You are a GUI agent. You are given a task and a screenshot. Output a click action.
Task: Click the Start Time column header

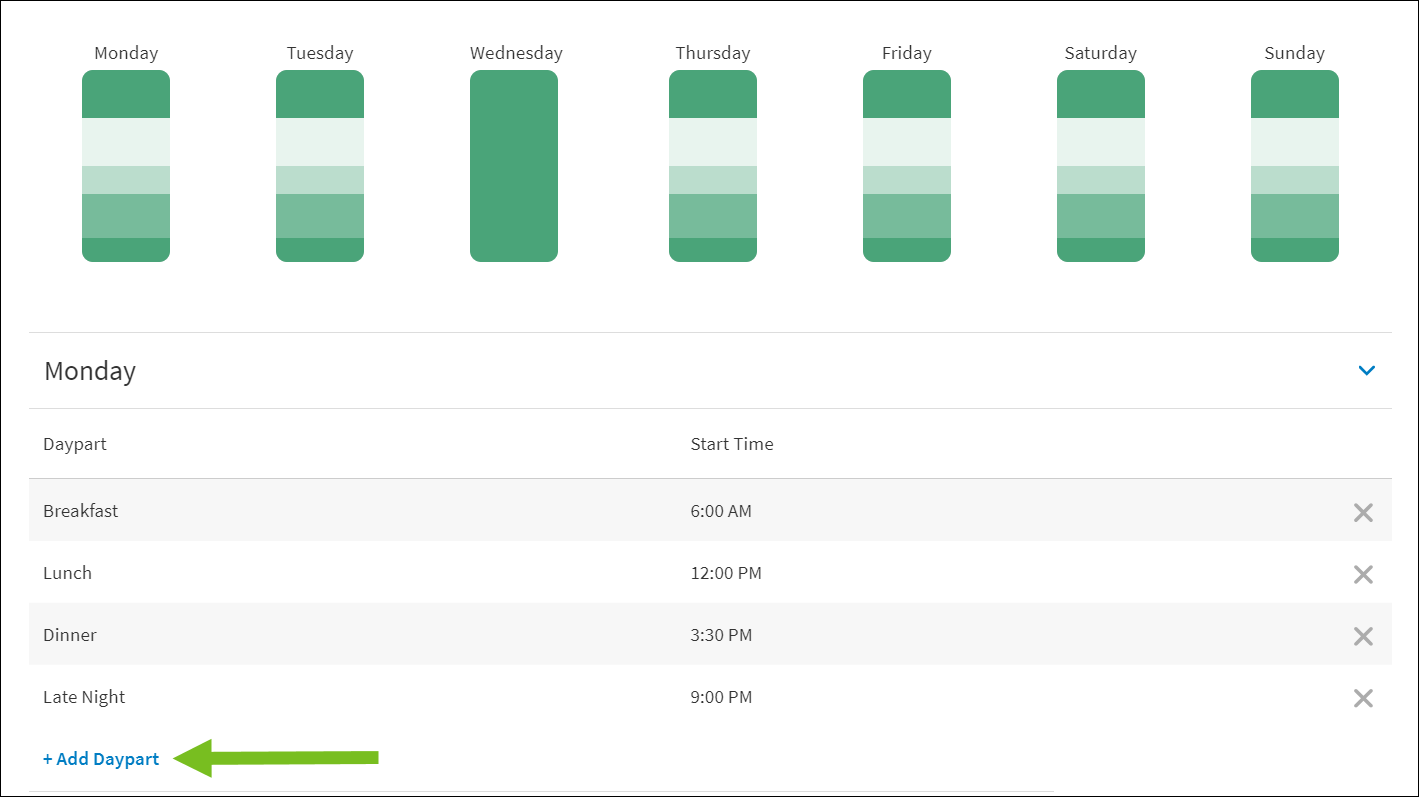(x=732, y=444)
